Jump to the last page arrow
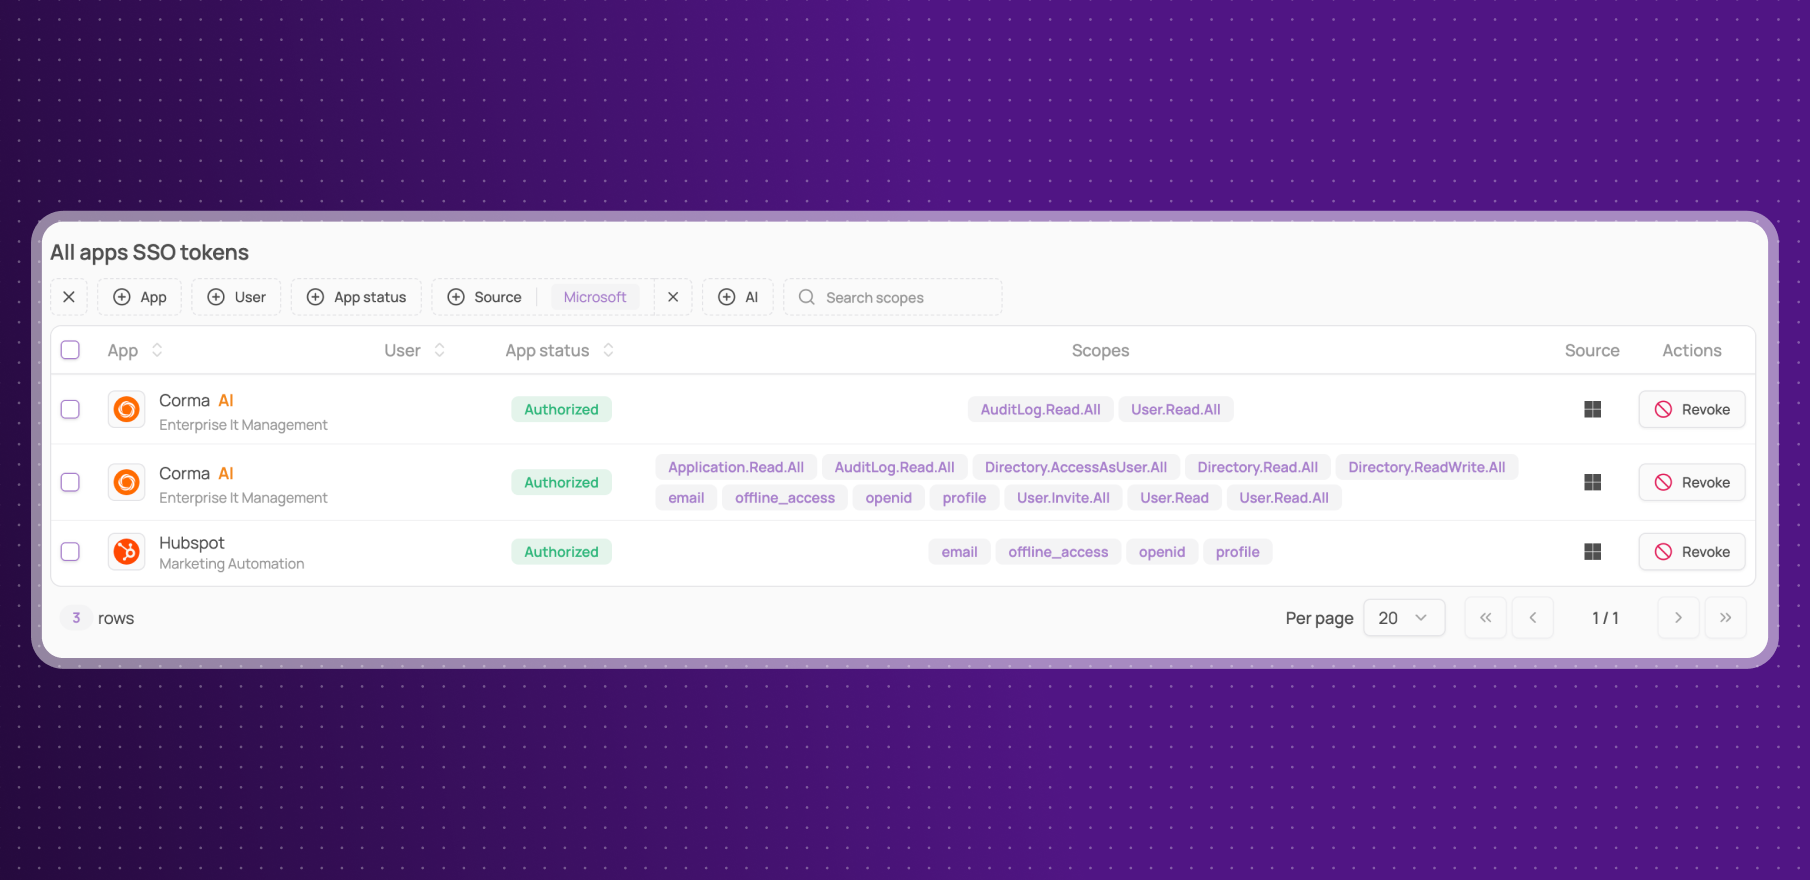 pyautogui.click(x=1725, y=618)
